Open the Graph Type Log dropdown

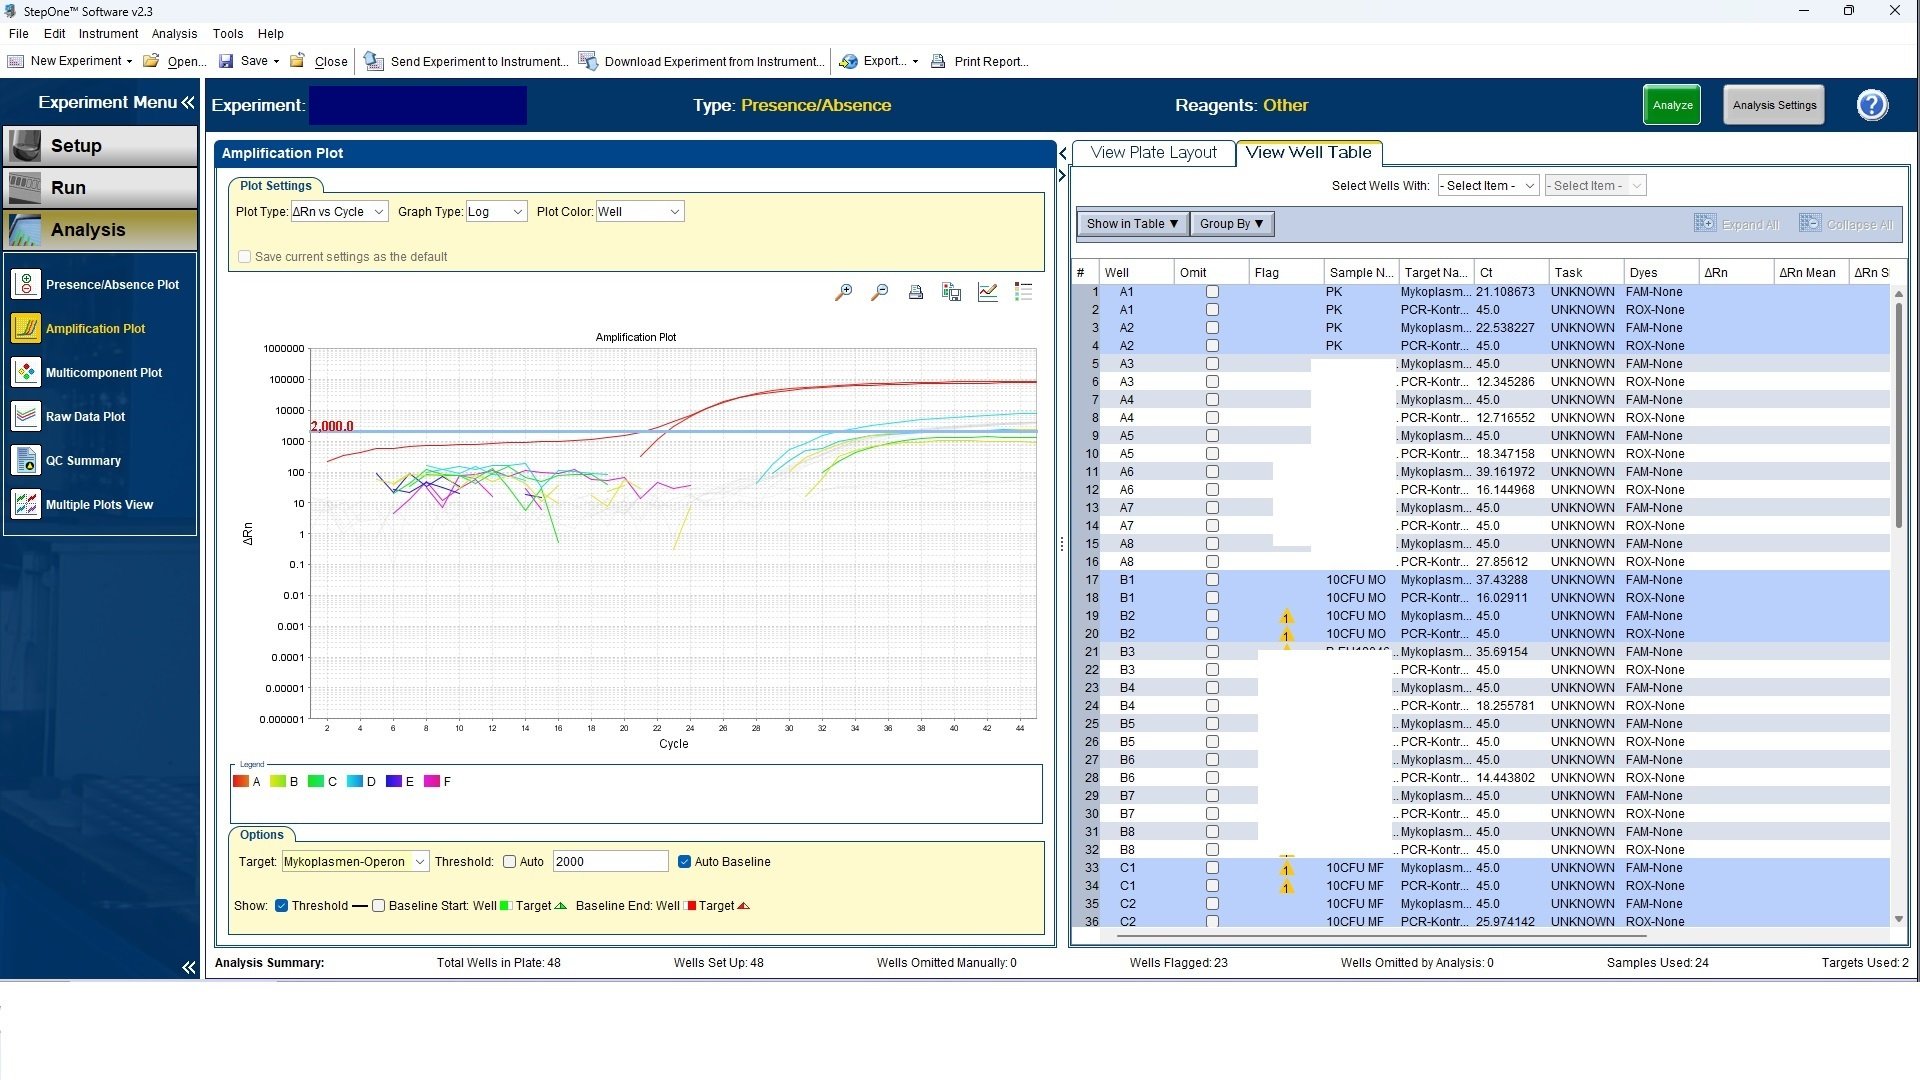[496, 212]
